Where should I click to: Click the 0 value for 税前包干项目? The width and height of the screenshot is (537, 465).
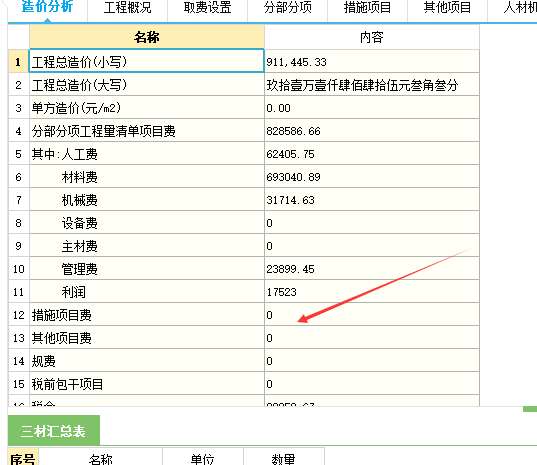coord(372,384)
